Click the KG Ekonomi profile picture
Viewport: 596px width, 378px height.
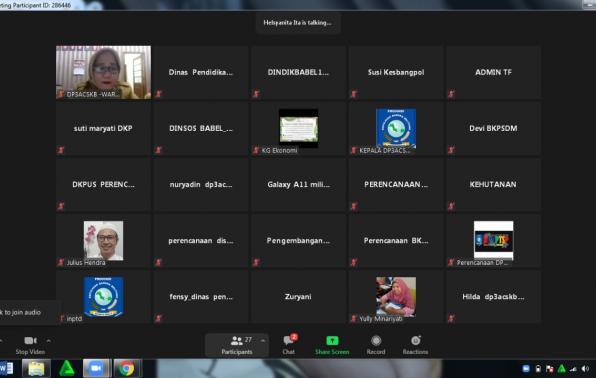(299, 129)
